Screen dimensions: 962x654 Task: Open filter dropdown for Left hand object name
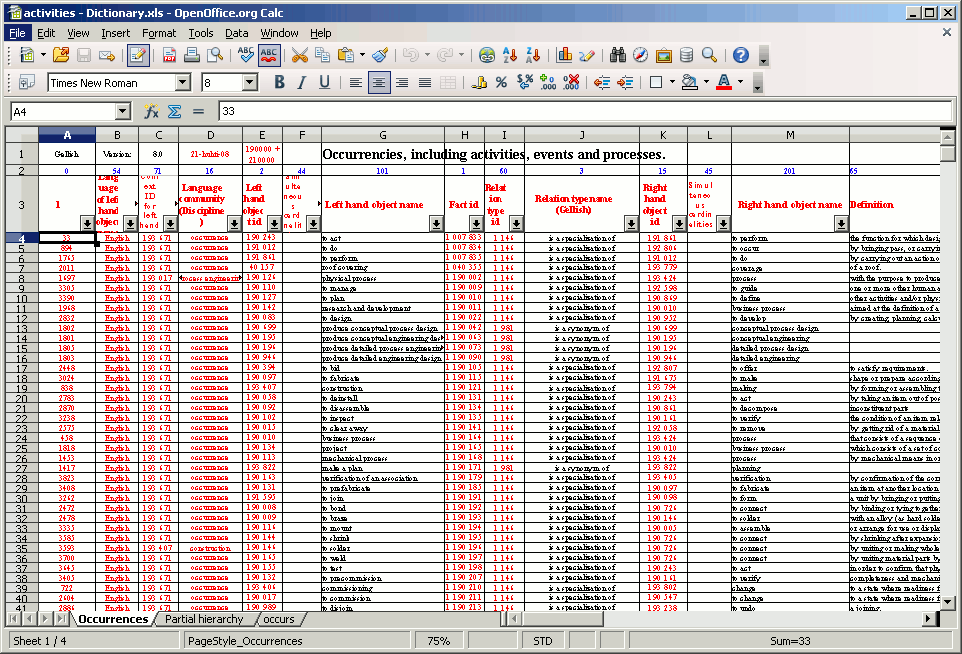436,224
